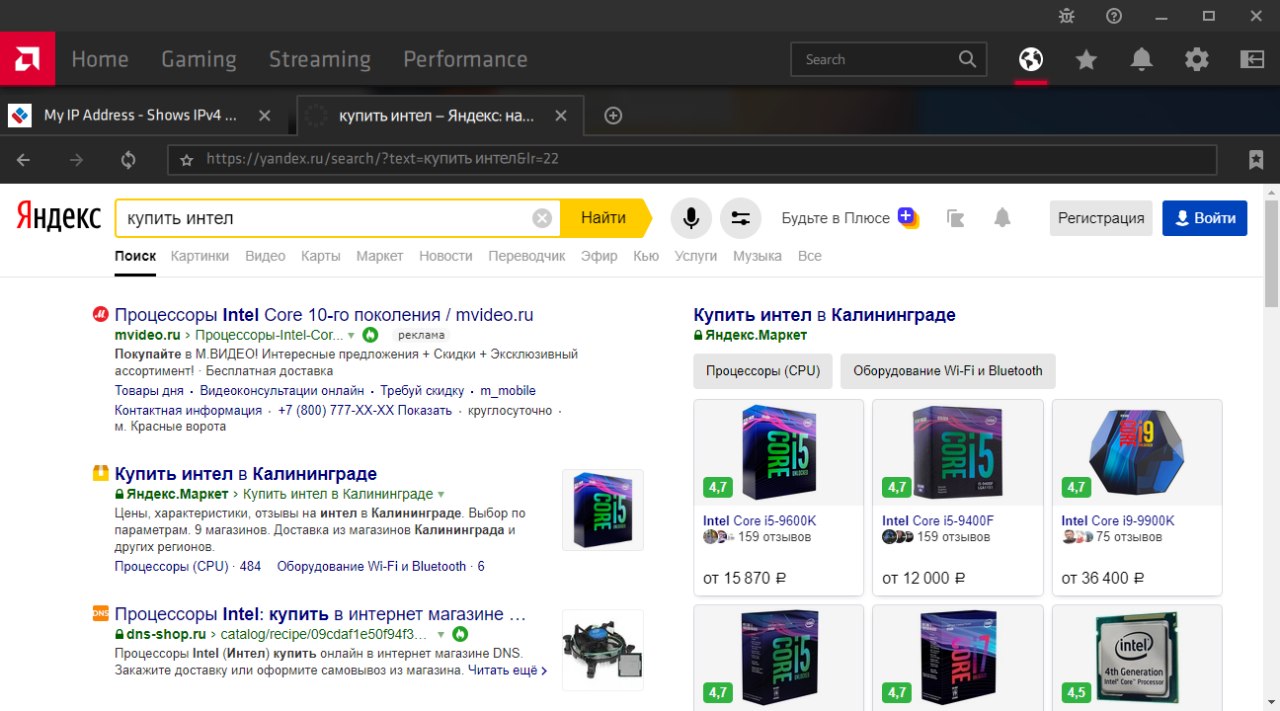Switch to Новости search tab

tap(446, 256)
